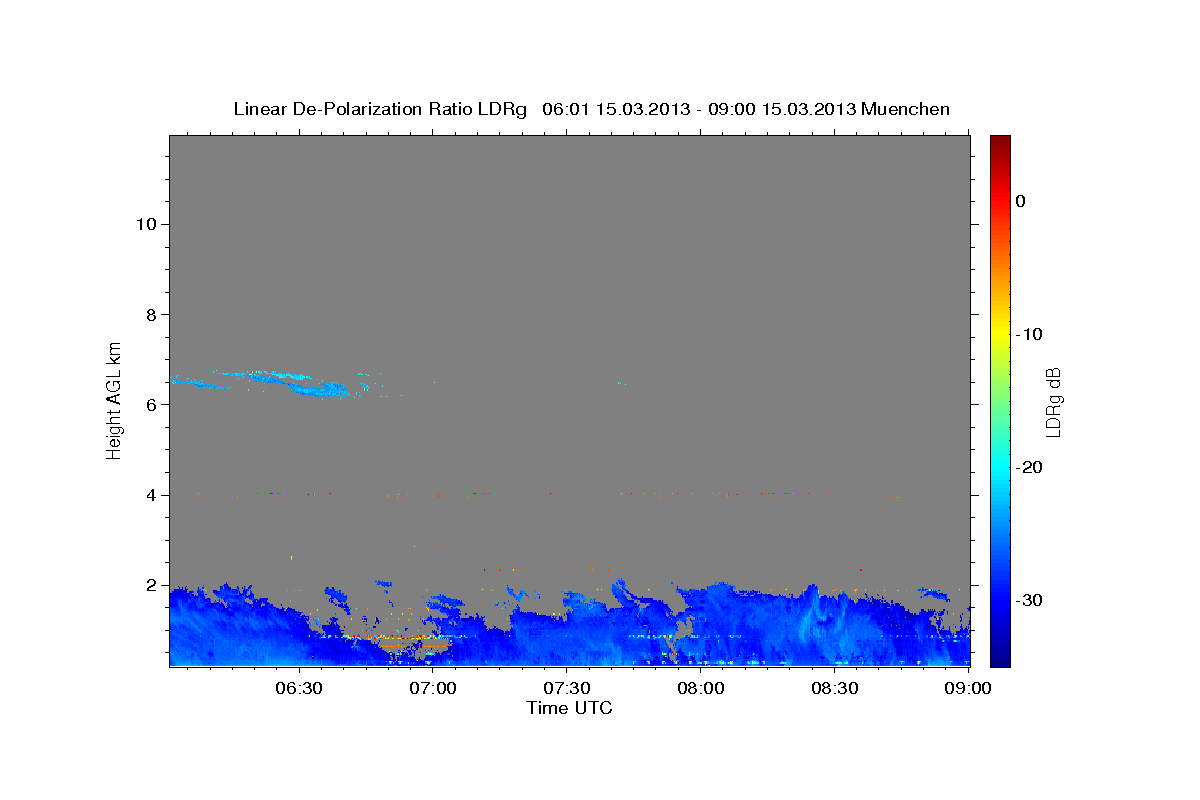This screenshot has height=800, width=1200.
Task: Click the colorbar value 0
Action: click(1021, 201)
